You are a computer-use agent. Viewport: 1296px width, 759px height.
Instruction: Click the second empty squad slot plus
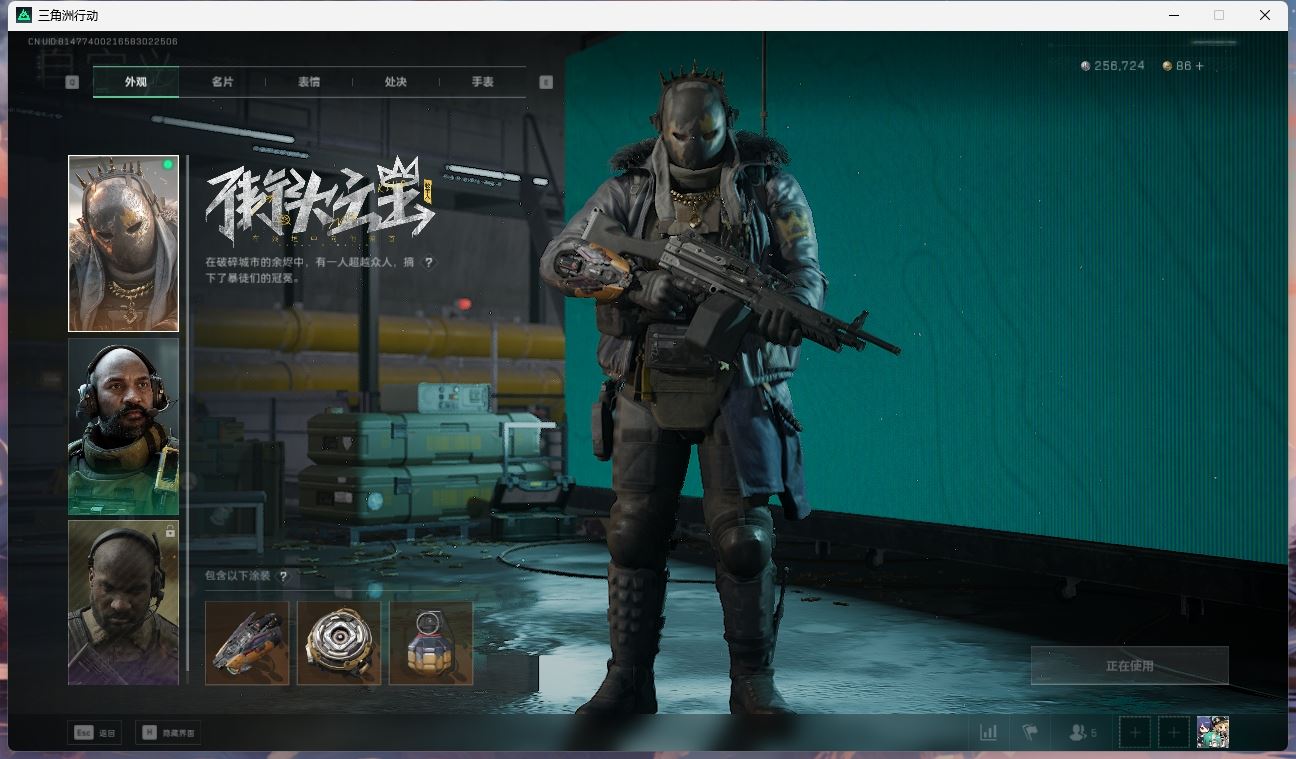click(1174, 732)
